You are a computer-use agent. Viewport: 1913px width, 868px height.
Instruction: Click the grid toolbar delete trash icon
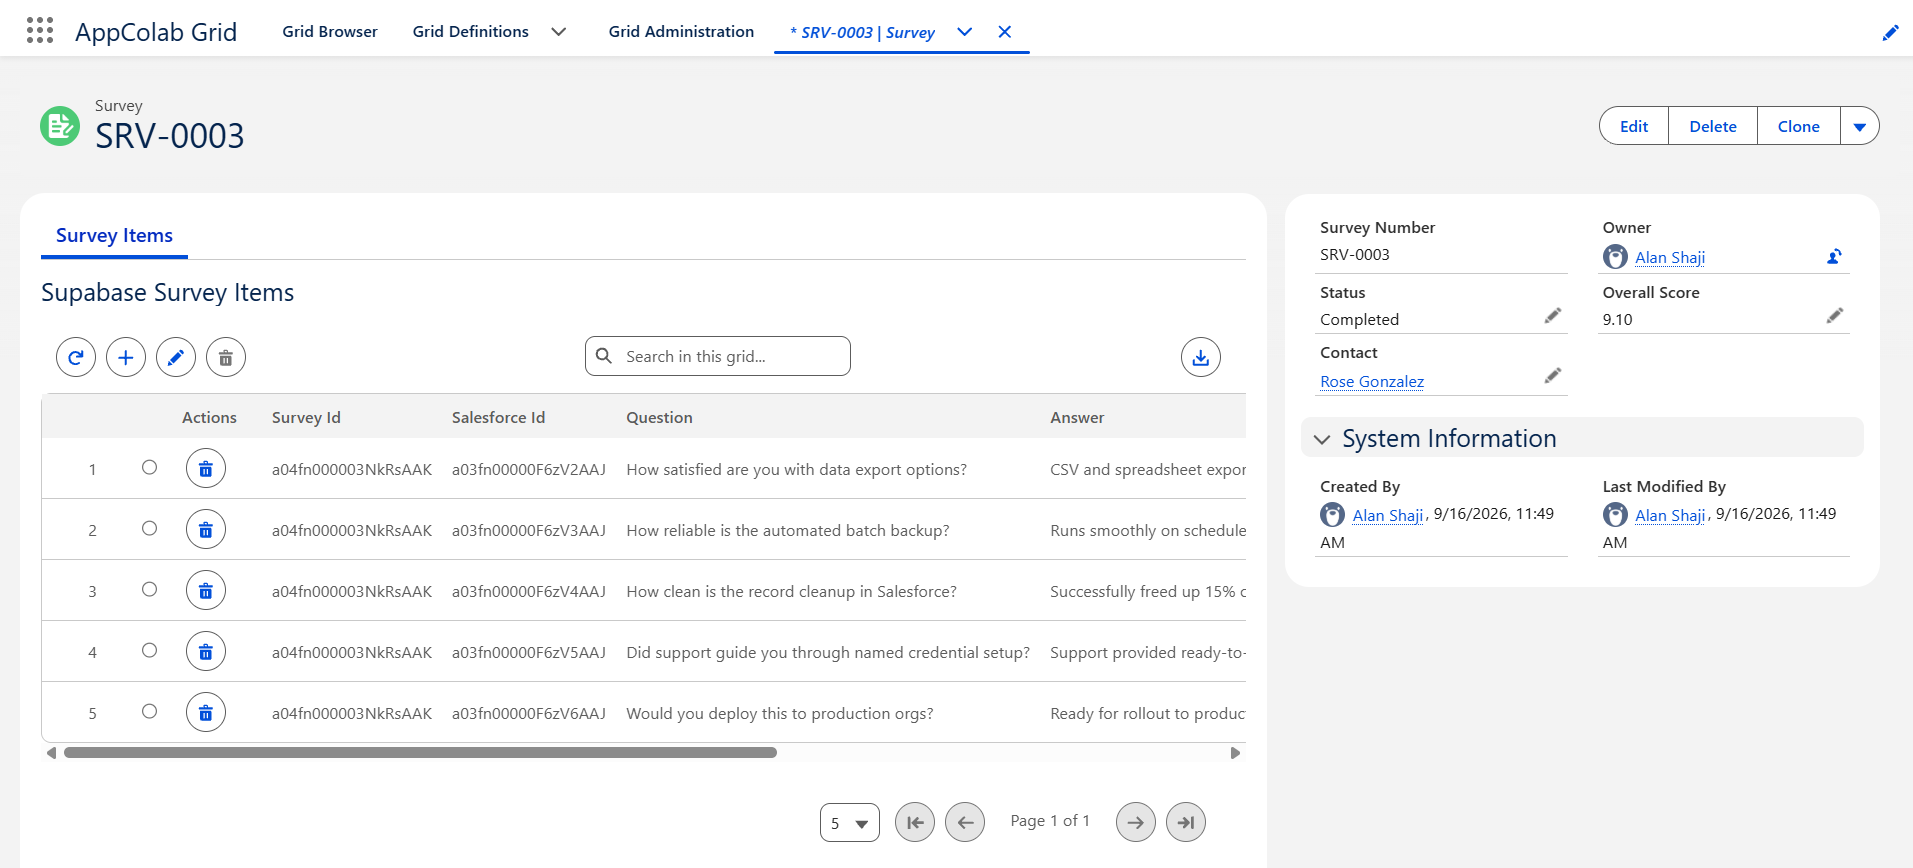[226, 357]
